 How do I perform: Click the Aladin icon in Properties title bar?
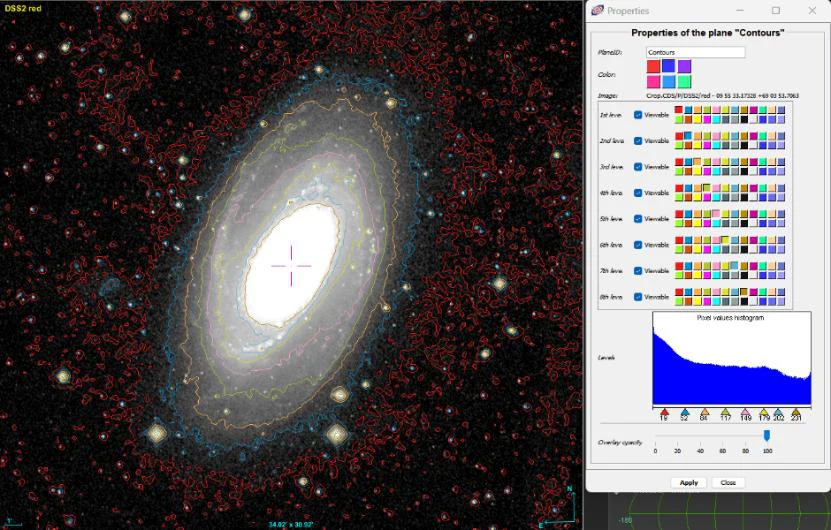point(598,10)
